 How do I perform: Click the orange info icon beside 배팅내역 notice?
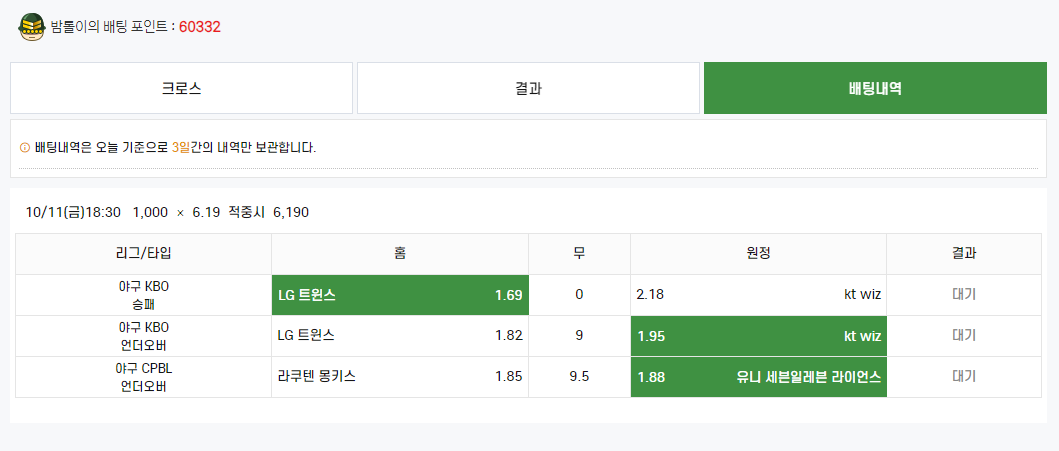(x=25, y=147)
